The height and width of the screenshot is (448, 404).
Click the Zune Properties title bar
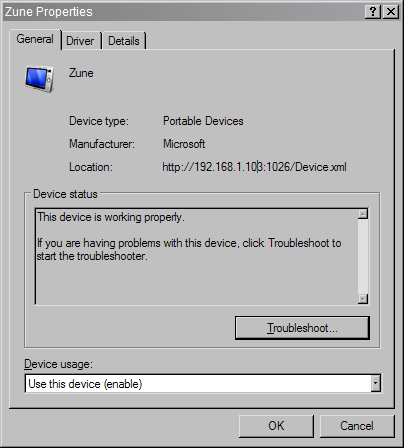[183, 12]
